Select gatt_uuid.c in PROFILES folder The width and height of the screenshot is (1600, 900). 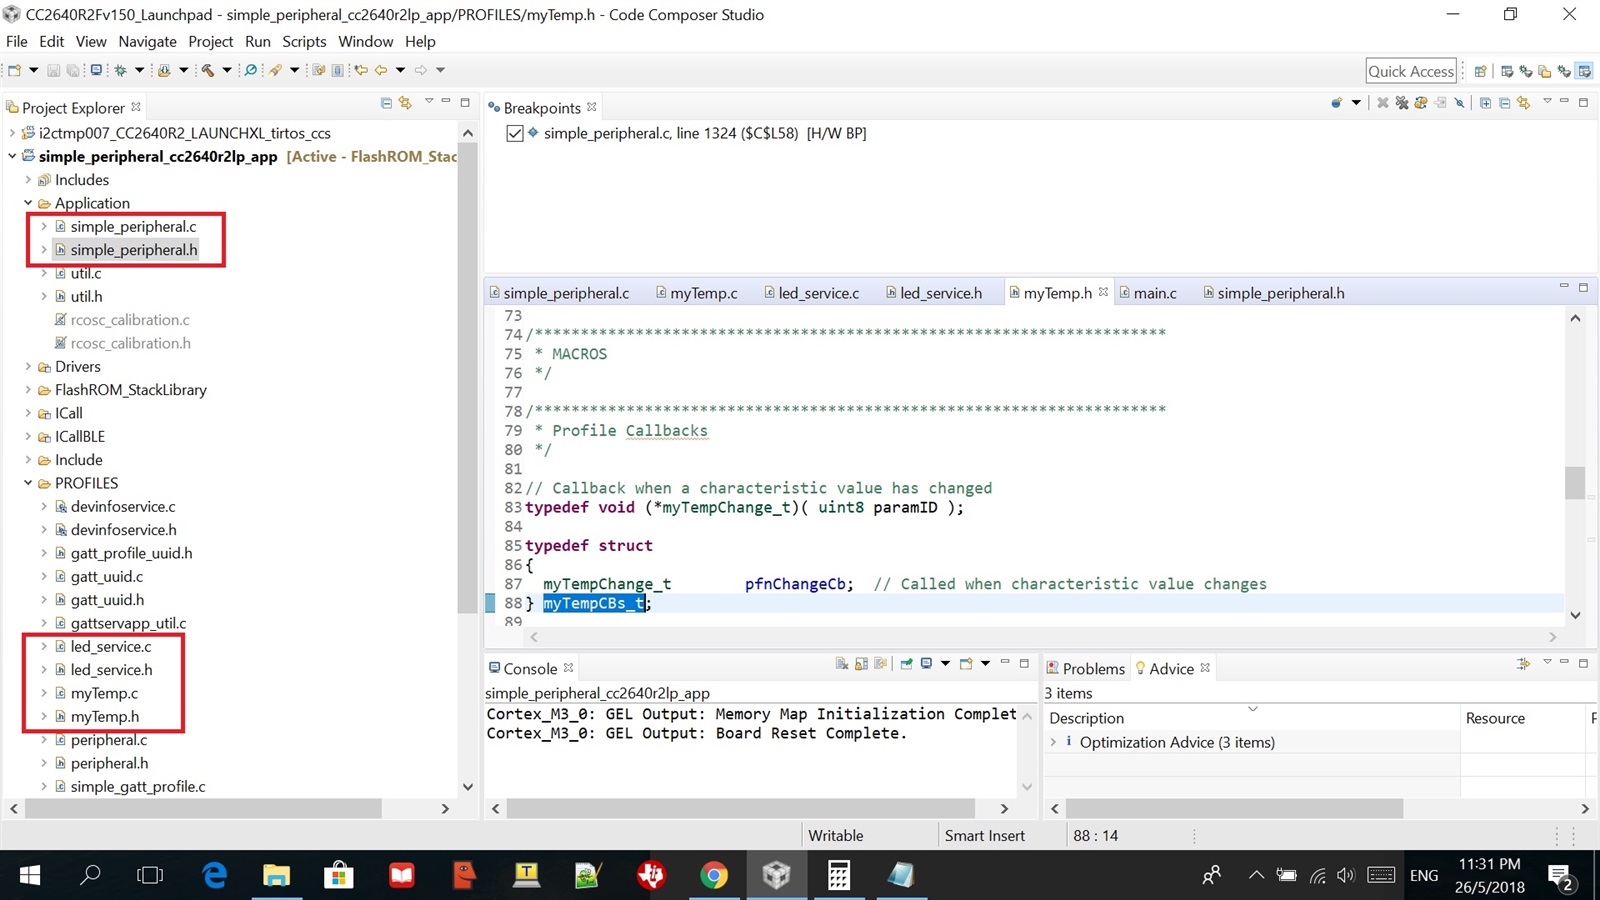(x=107, y=576)
